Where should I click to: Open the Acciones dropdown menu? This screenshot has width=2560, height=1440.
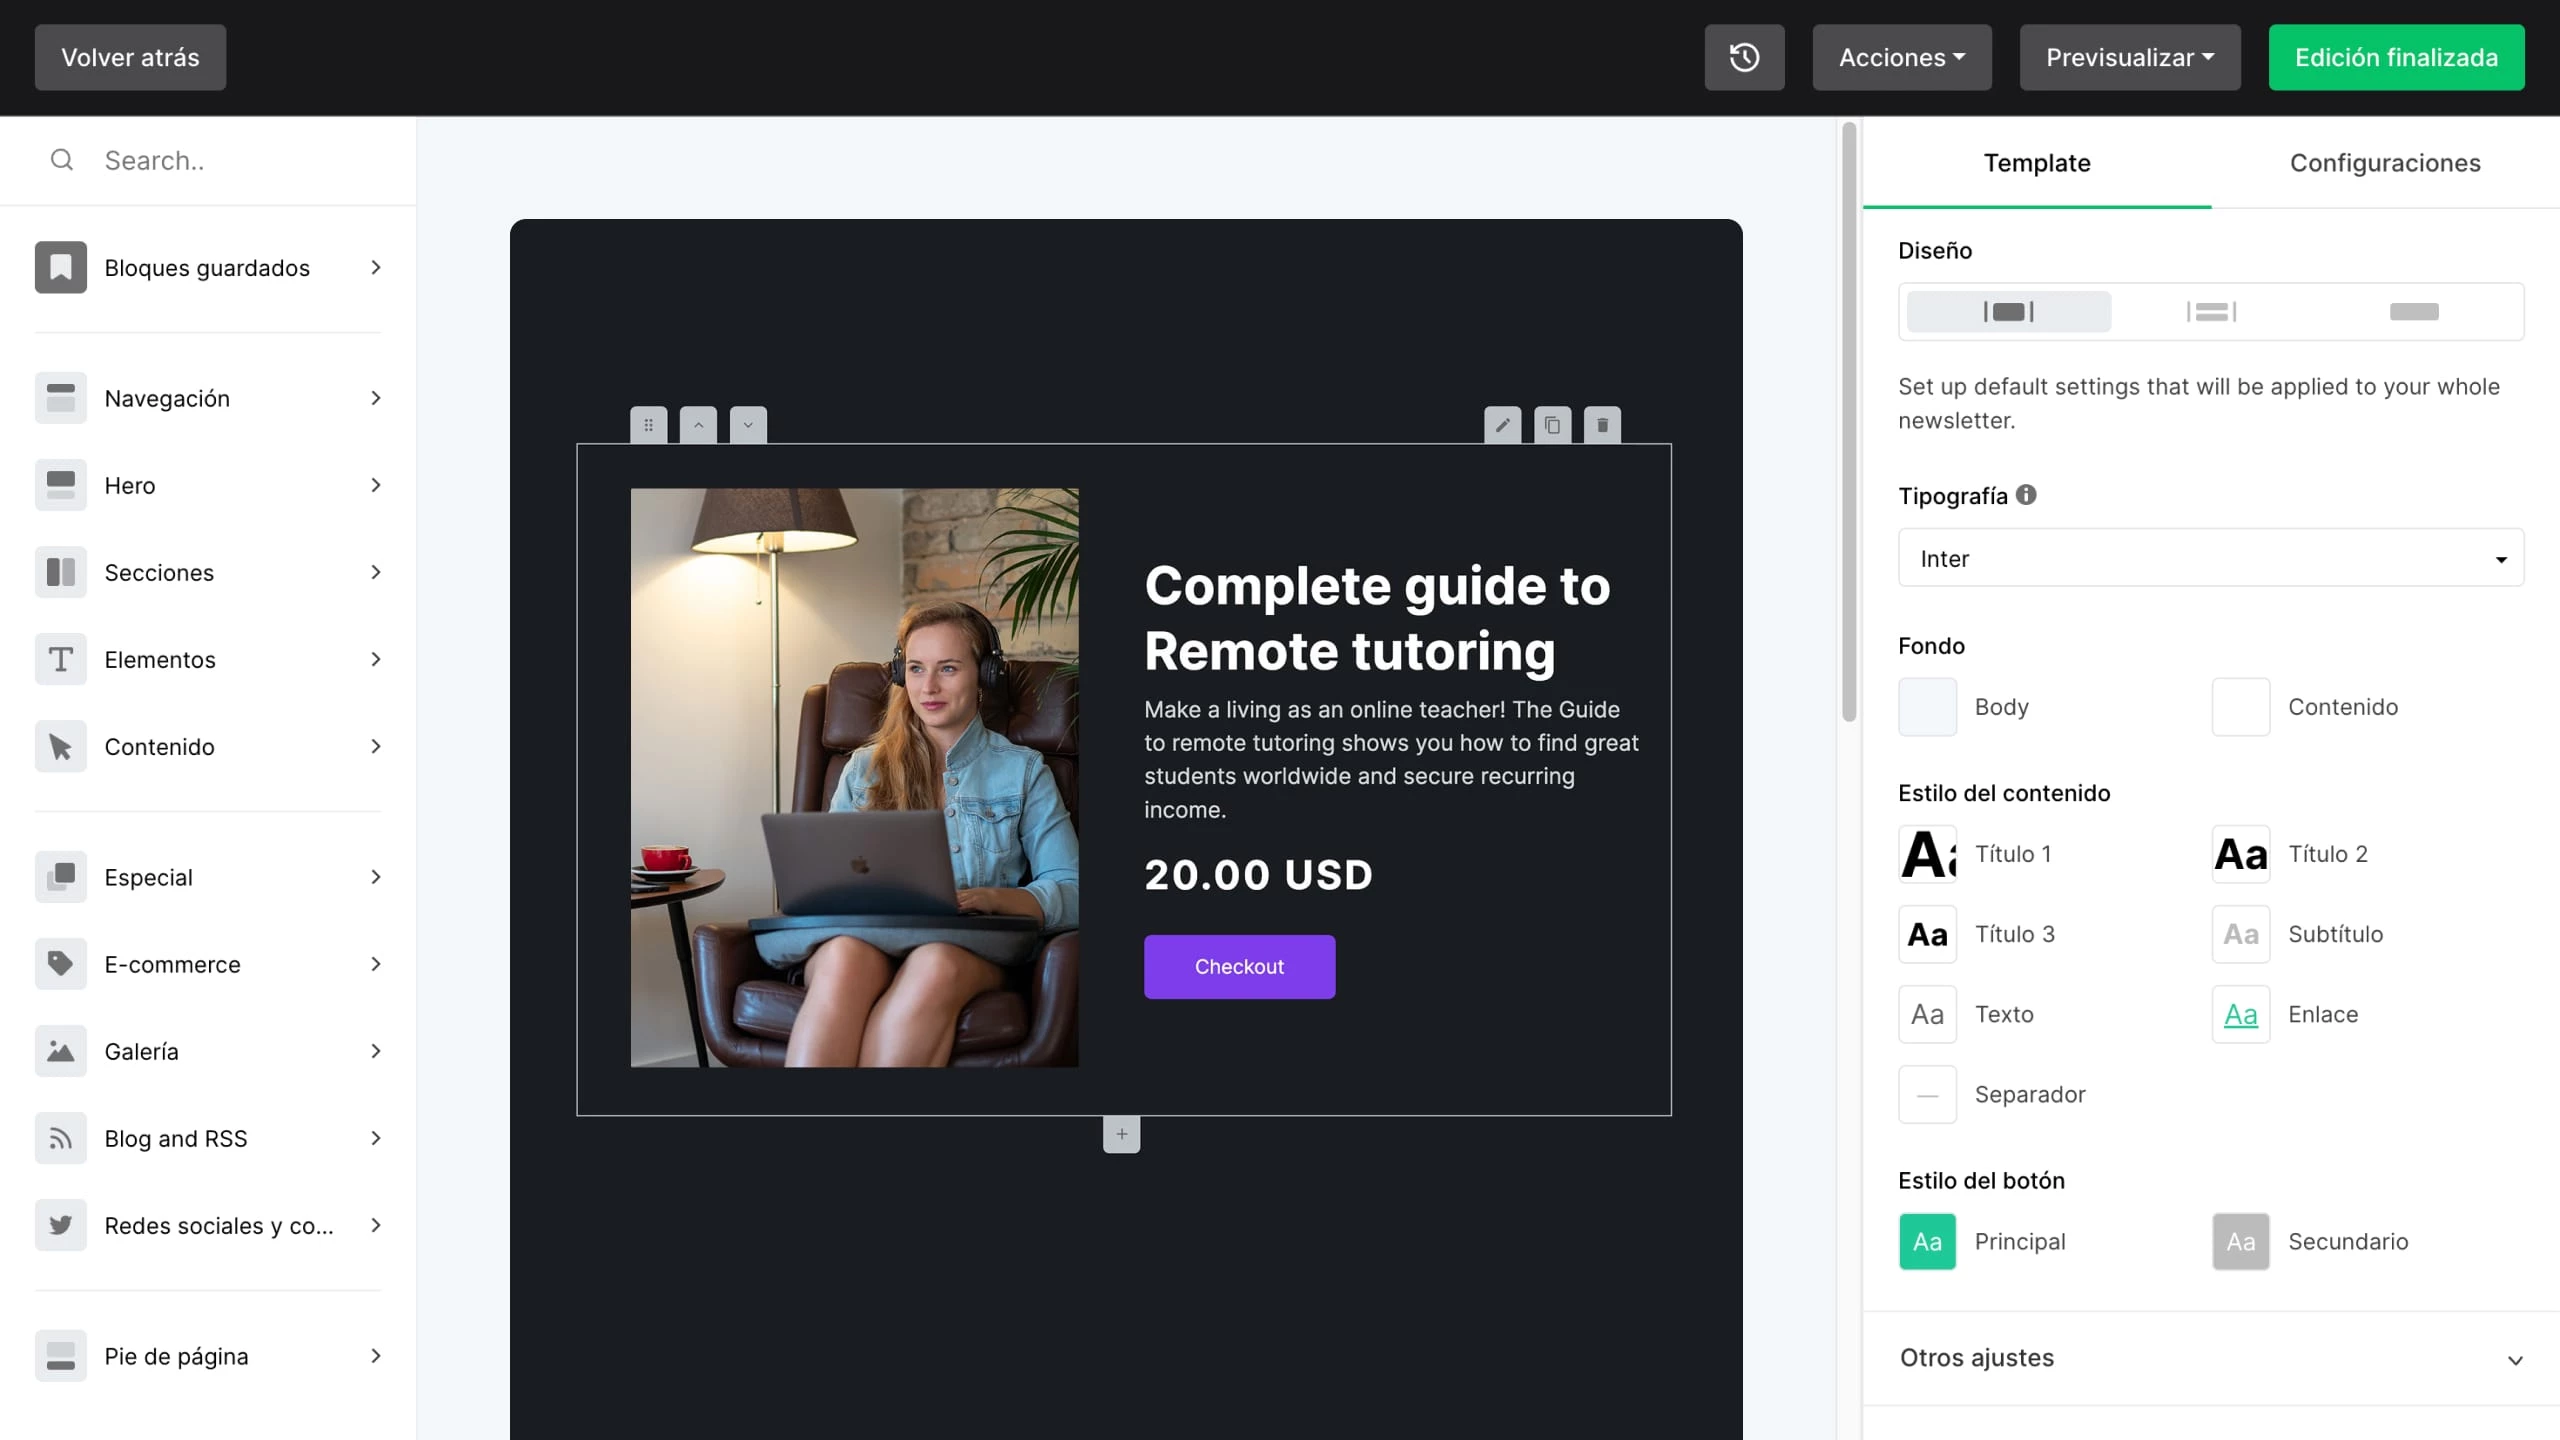[x=1901, y=57]
